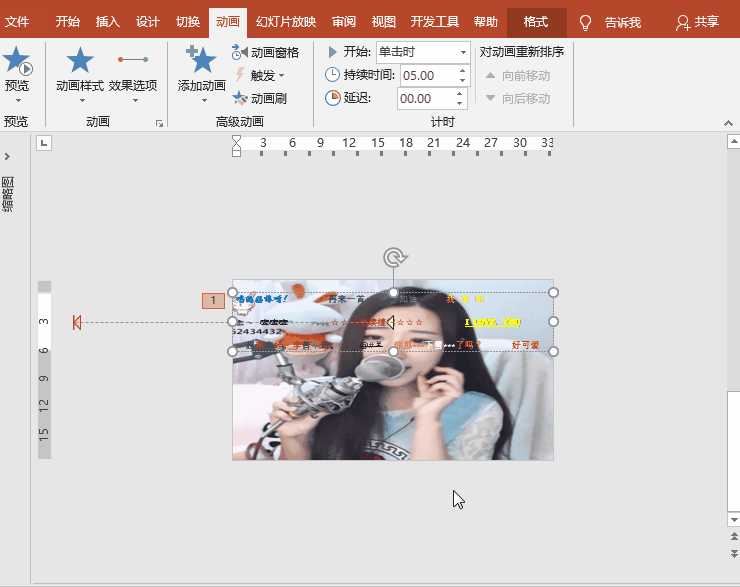Click the Share (共享) person icon
The image size is (740, 587).
[682, 22]
